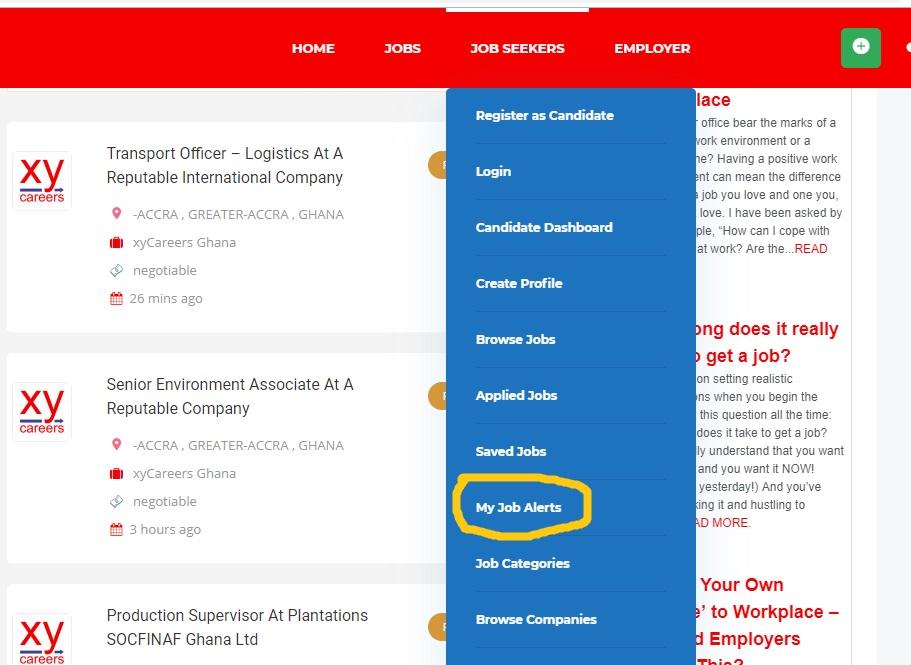Image resolution: width=911 pixels, height=665 pixels.
Task: Click ACCRA location text under Senior Environment Associate
Action: 238,445
